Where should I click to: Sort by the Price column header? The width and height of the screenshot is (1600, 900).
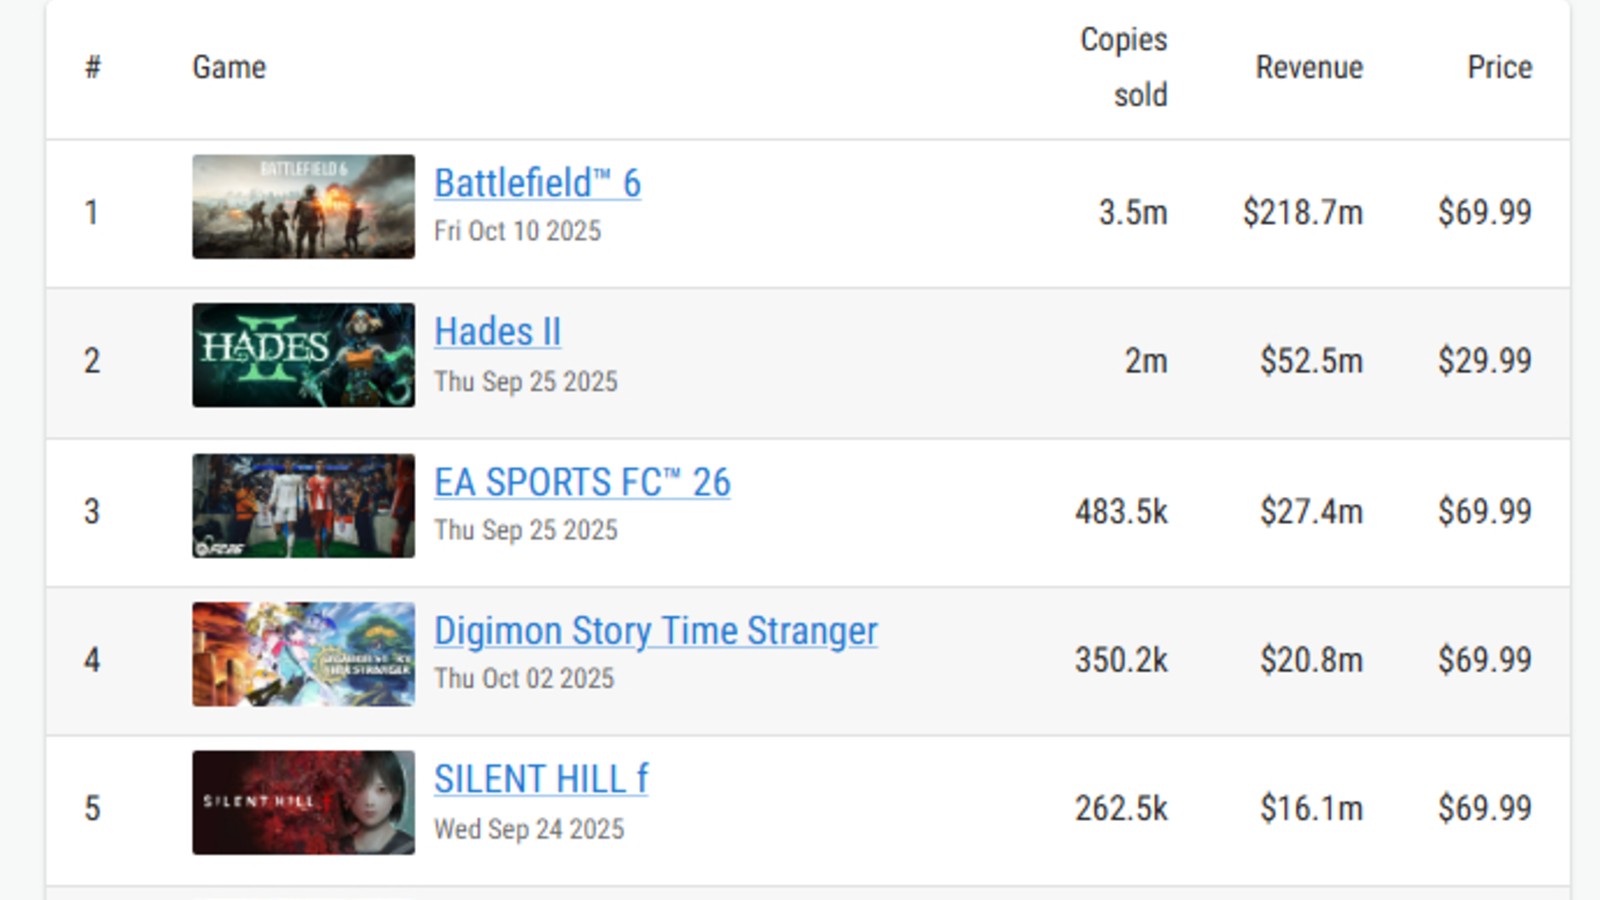click(1499, 67)
